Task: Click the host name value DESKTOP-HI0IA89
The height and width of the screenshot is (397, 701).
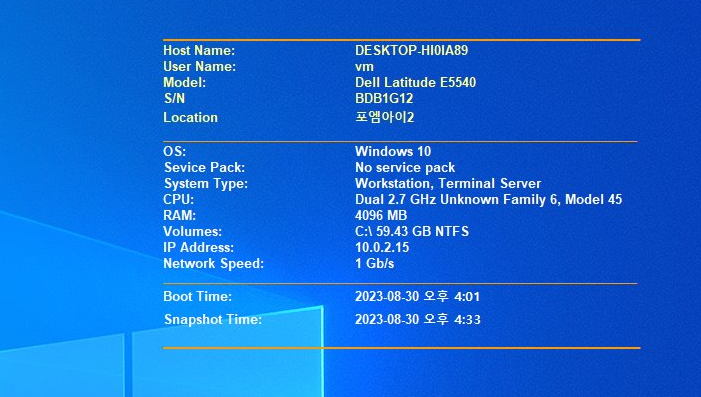Action: 411,51
